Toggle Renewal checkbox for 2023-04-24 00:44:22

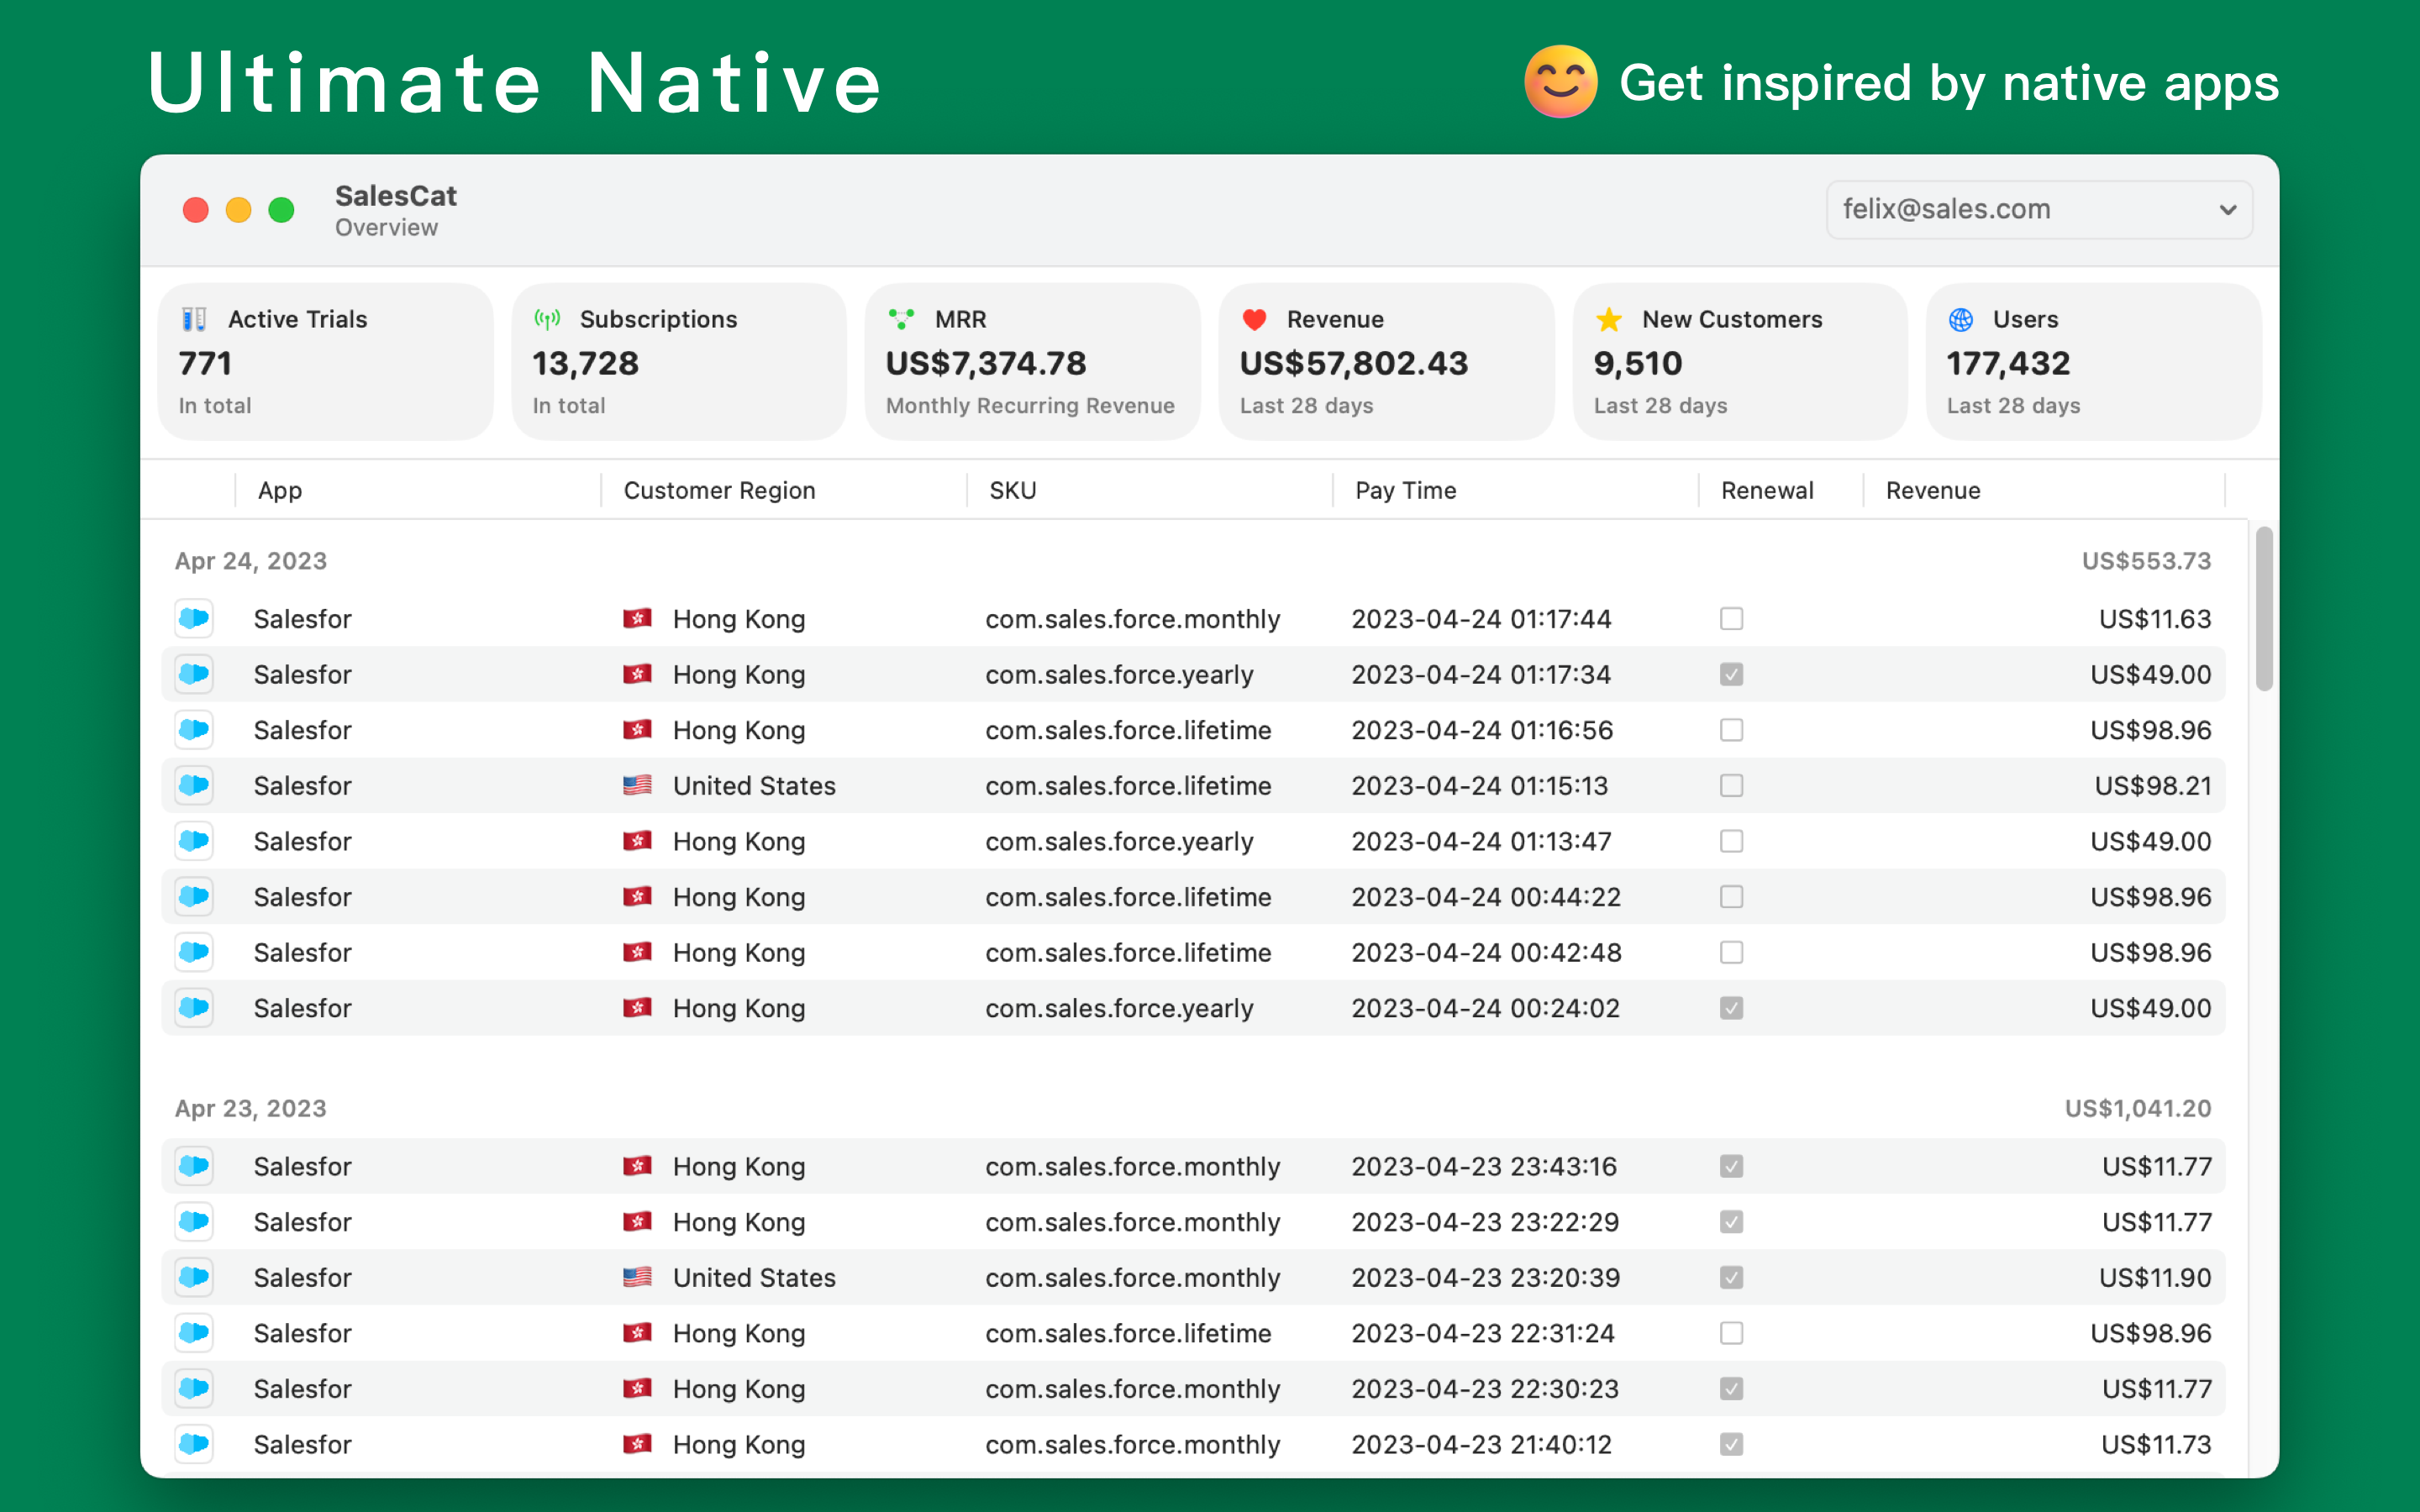click(1732, 897)
